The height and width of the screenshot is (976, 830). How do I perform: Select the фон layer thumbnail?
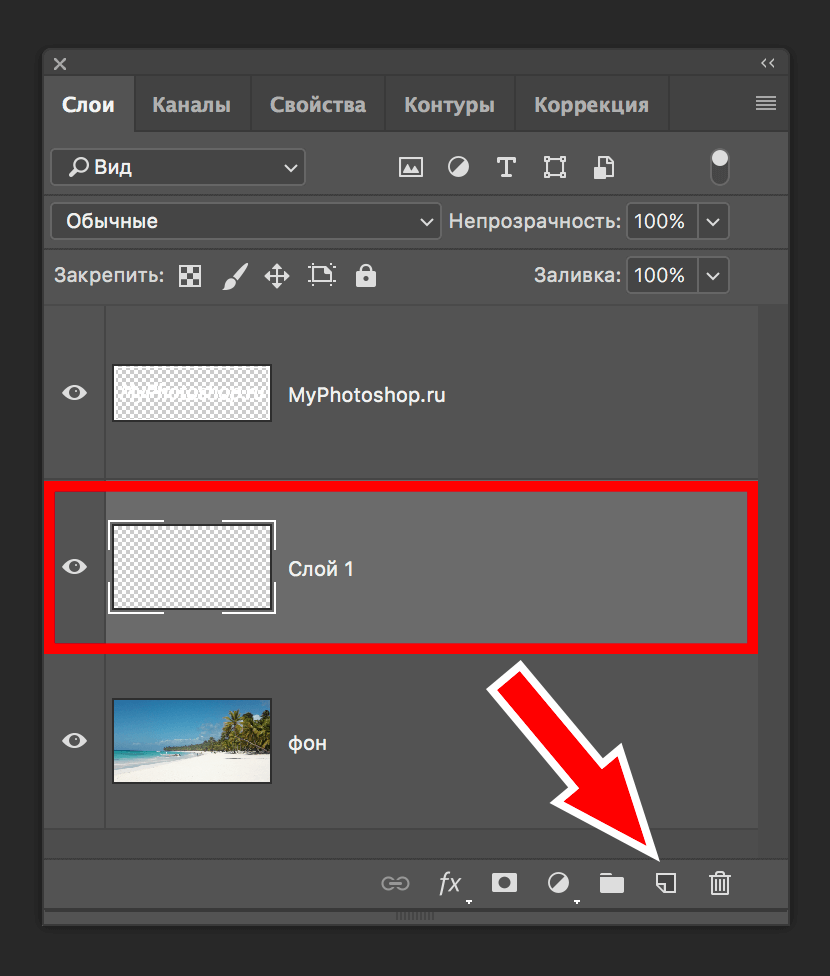pos(192,740)
